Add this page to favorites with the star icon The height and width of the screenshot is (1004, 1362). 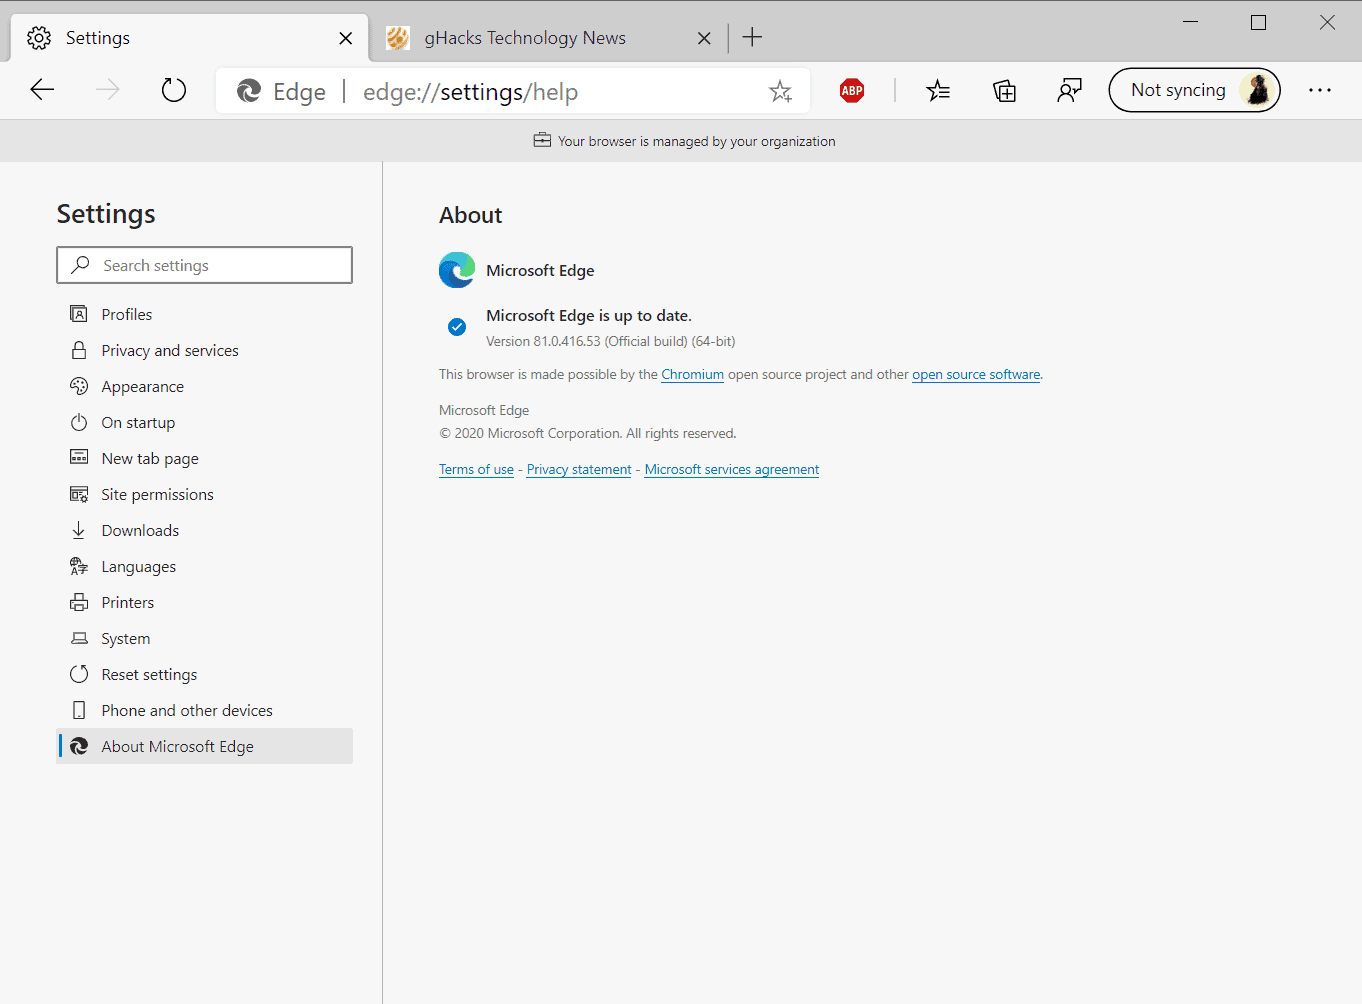(x=780, y=92)
